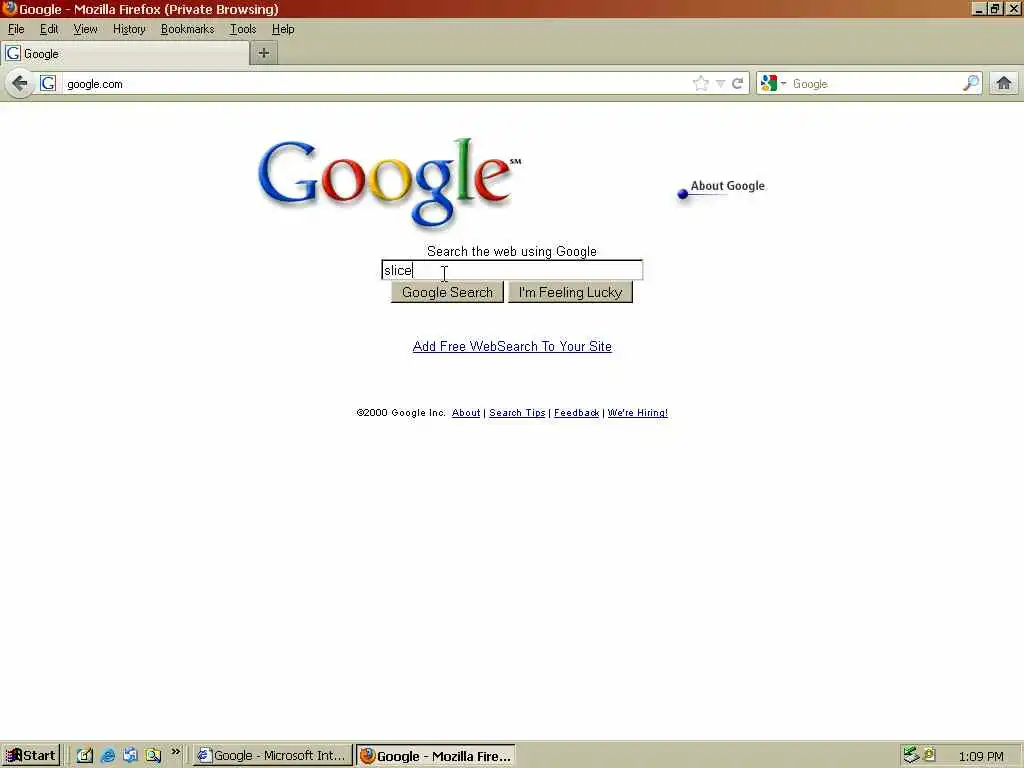Go to the home page via the house icon
The width and height of the screenshot is (1024, 768).
pos(1004,83)
